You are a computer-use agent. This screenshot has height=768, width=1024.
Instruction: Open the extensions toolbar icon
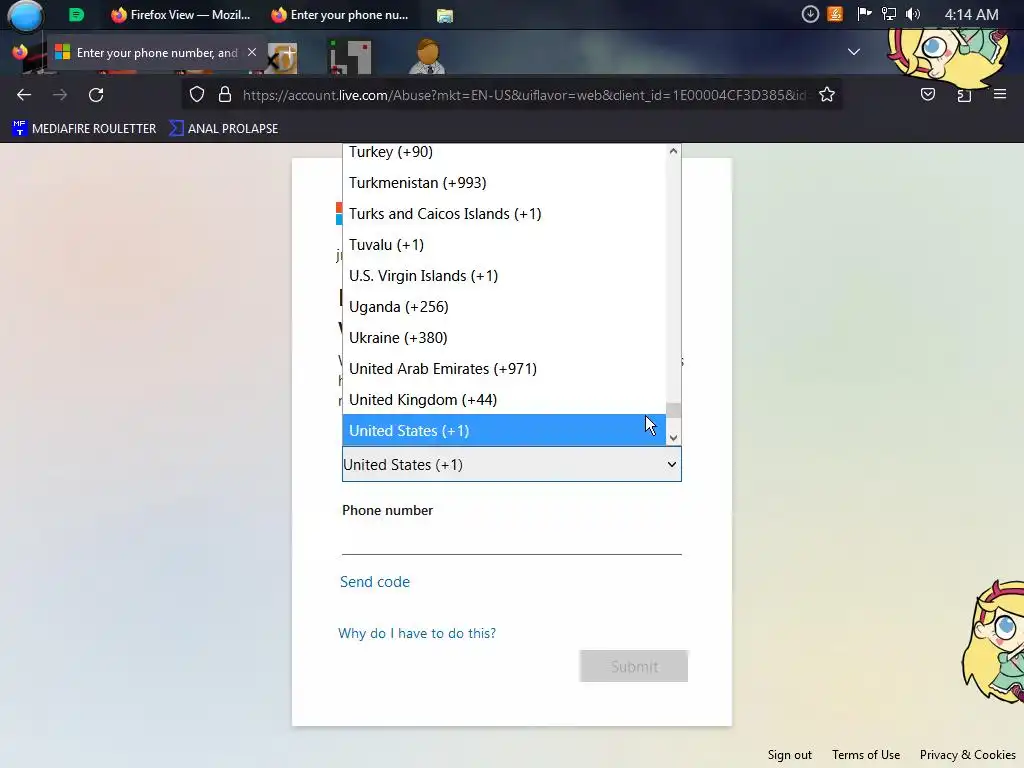[964, 95]
